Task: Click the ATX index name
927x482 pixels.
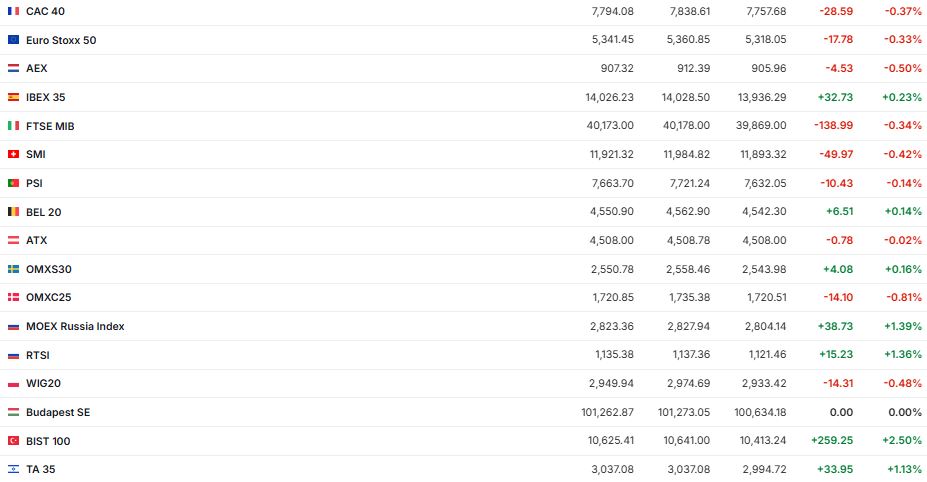Action: point(36,241)
